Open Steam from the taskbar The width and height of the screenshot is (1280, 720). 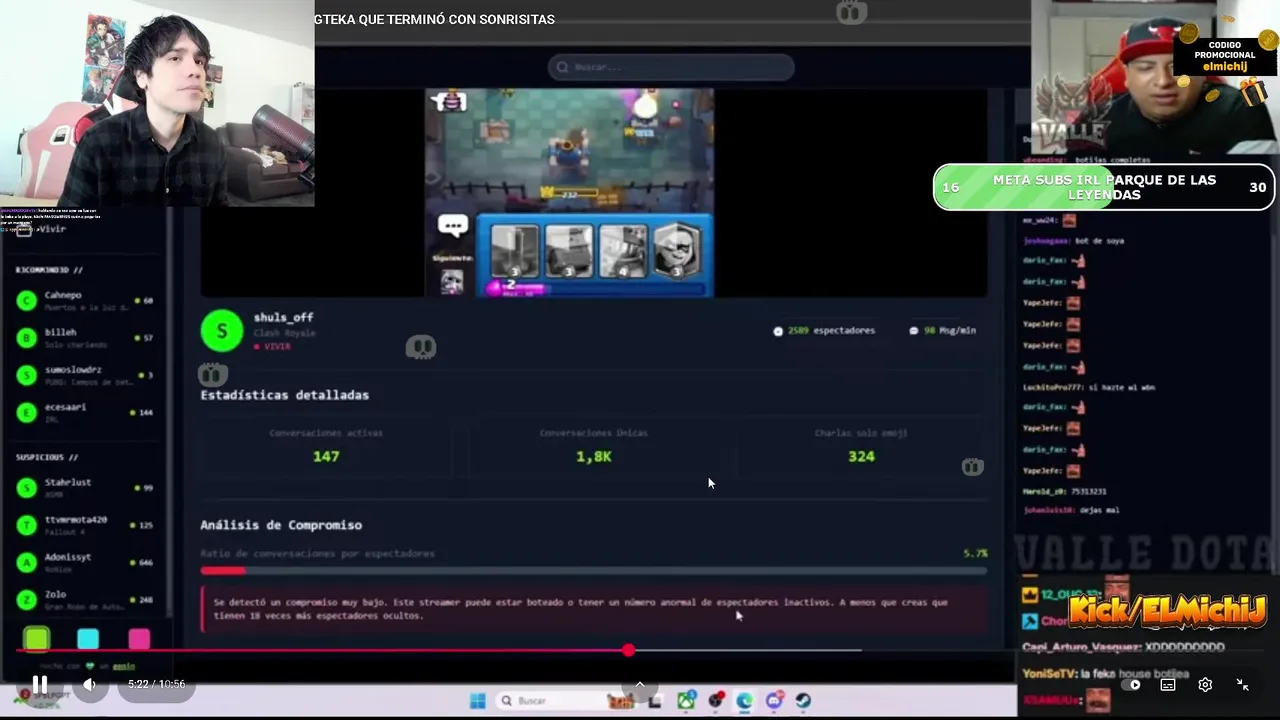(x=803, y=701)
